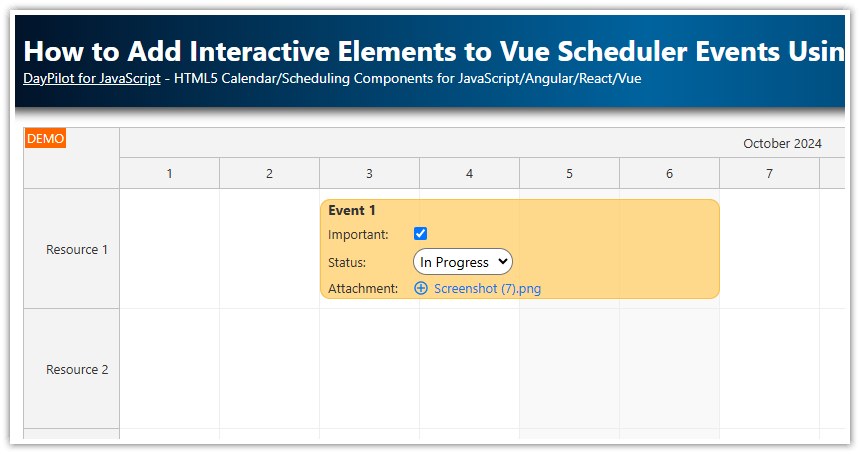This screenshot has width=860, height=454.
Task: Uncheck the Important checkbox
Action: click(x=421, y=234)
